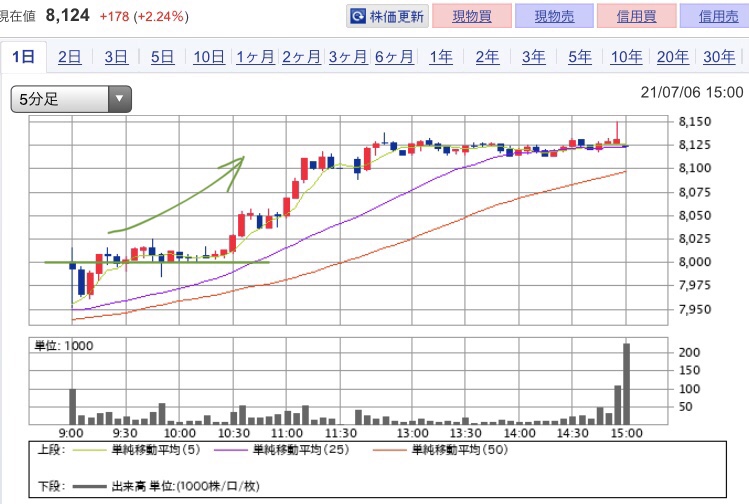
Task: Switch to the 2日 chart period
Action: tap(70, 57)
